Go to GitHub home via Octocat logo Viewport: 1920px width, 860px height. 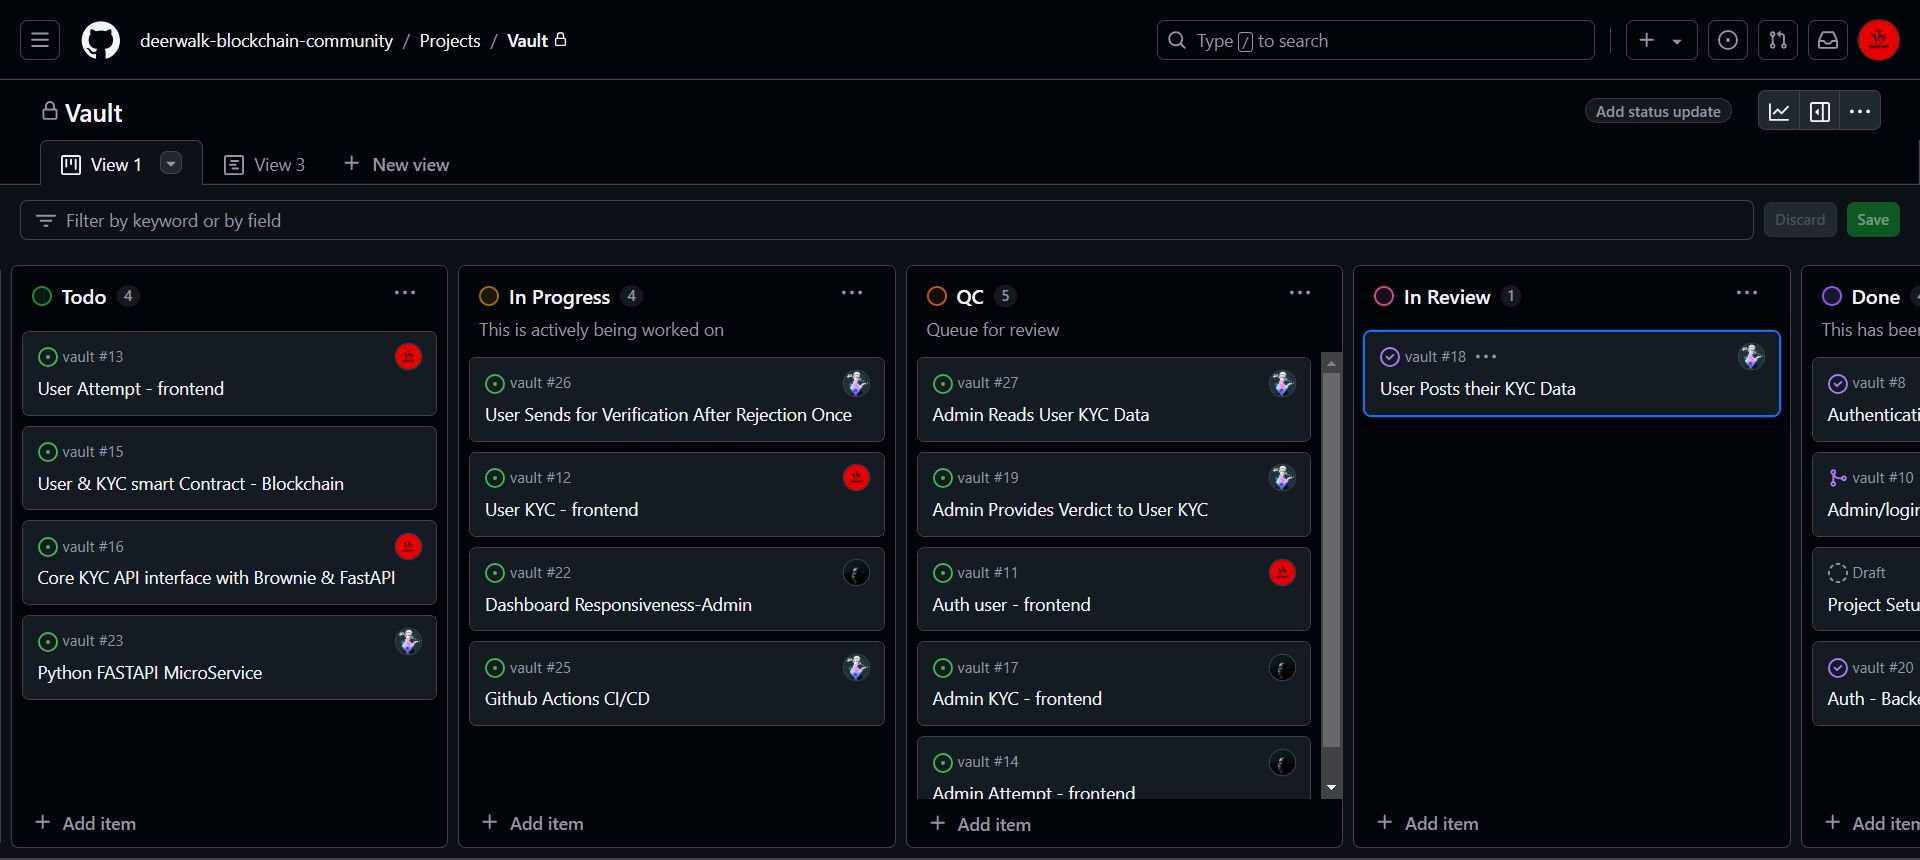(100, 40)
